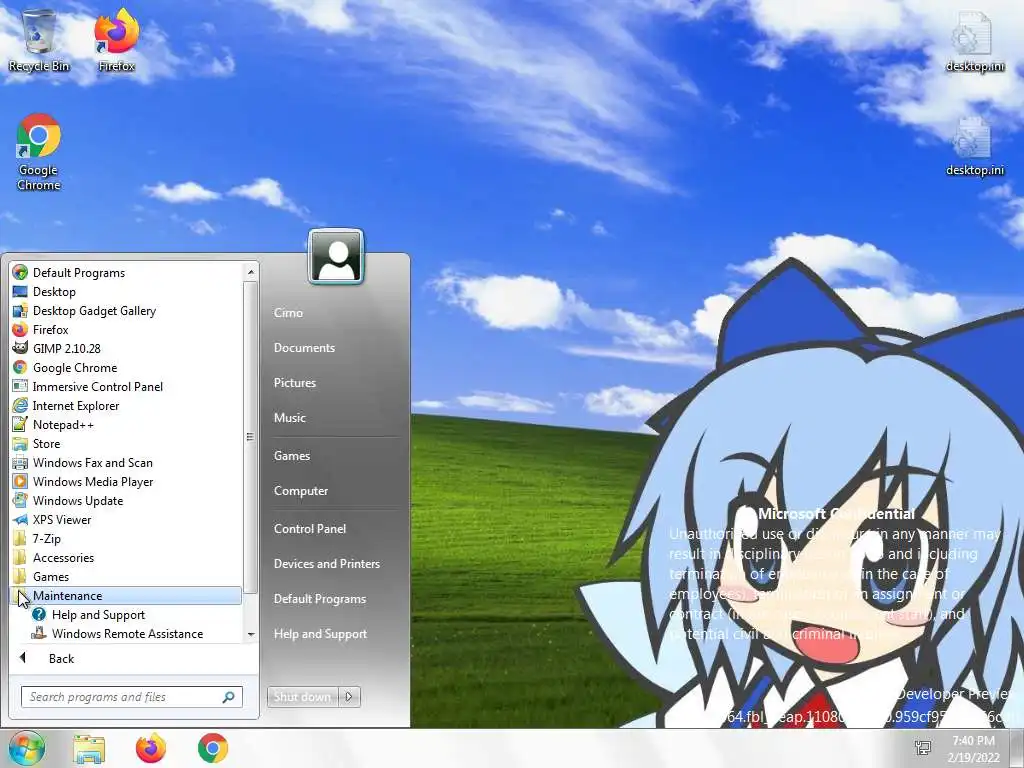The height and width of the screenshot is (768, 1024).
Task: Click the network tray icon
Action: [923, 748]
